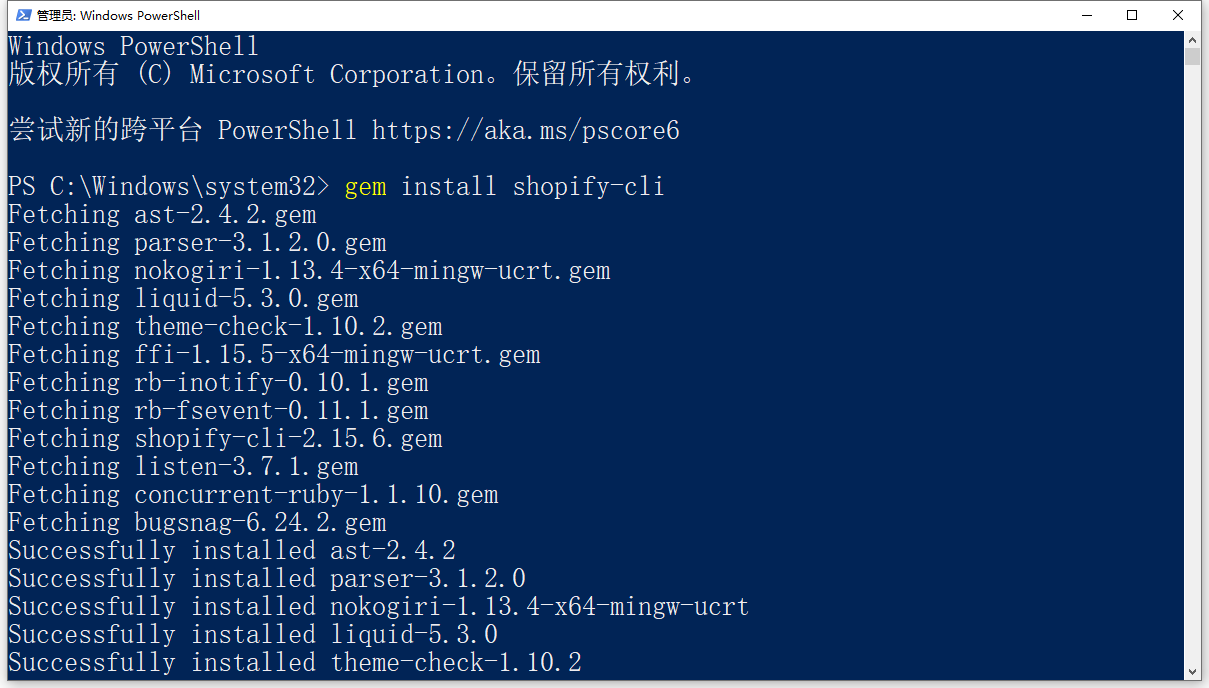Click the "Fetching shopify-cli-2.15.6.gem" line
1209x688 pixels.
(224, 439)
